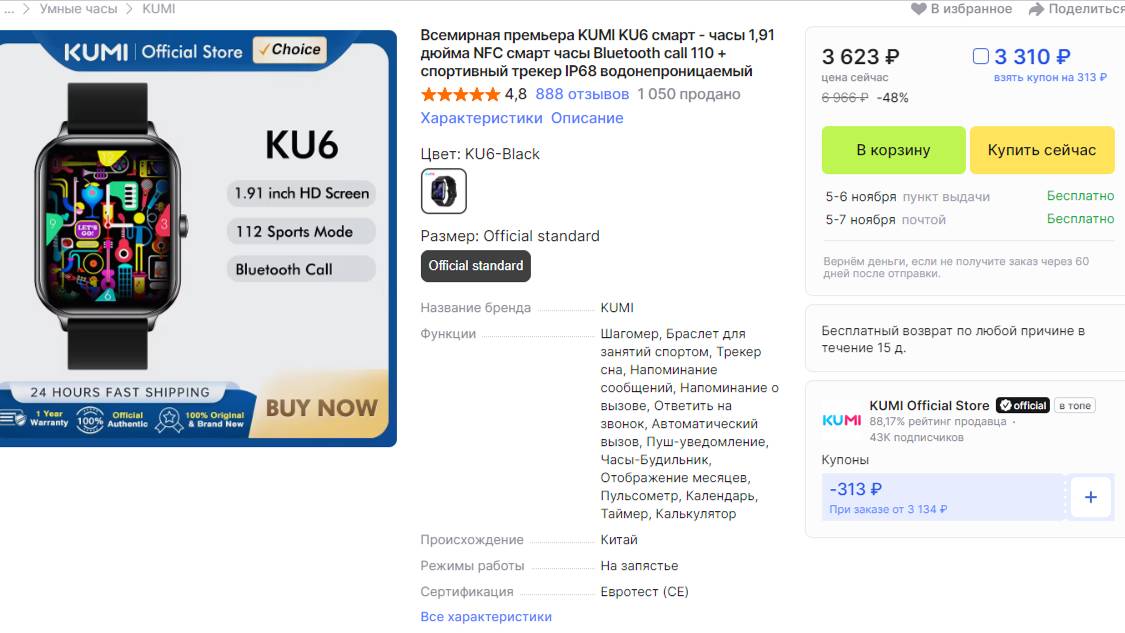Open the 888 отзывов reviews link

point(582,94)
